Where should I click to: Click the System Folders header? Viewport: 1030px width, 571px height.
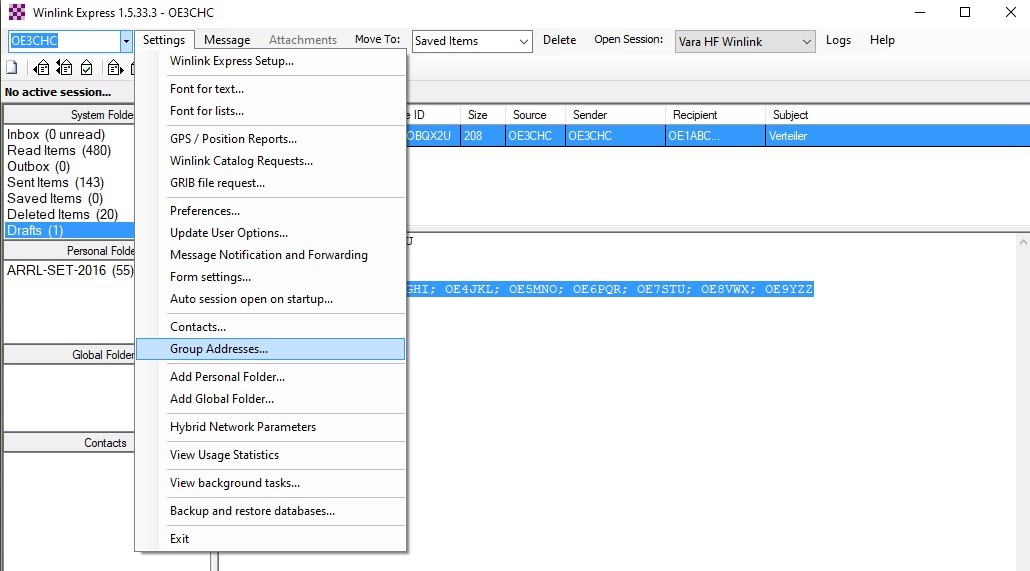70,115
